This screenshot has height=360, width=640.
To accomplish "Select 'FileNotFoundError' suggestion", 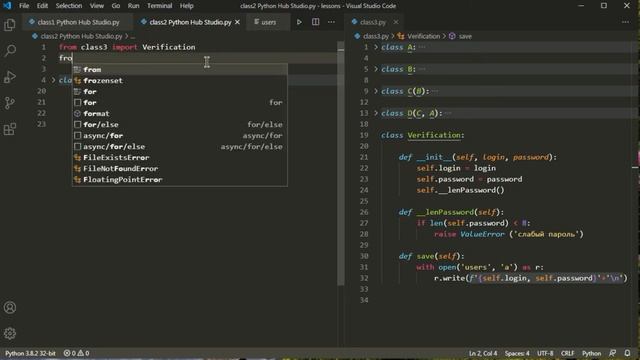I will tap(180, 169).
